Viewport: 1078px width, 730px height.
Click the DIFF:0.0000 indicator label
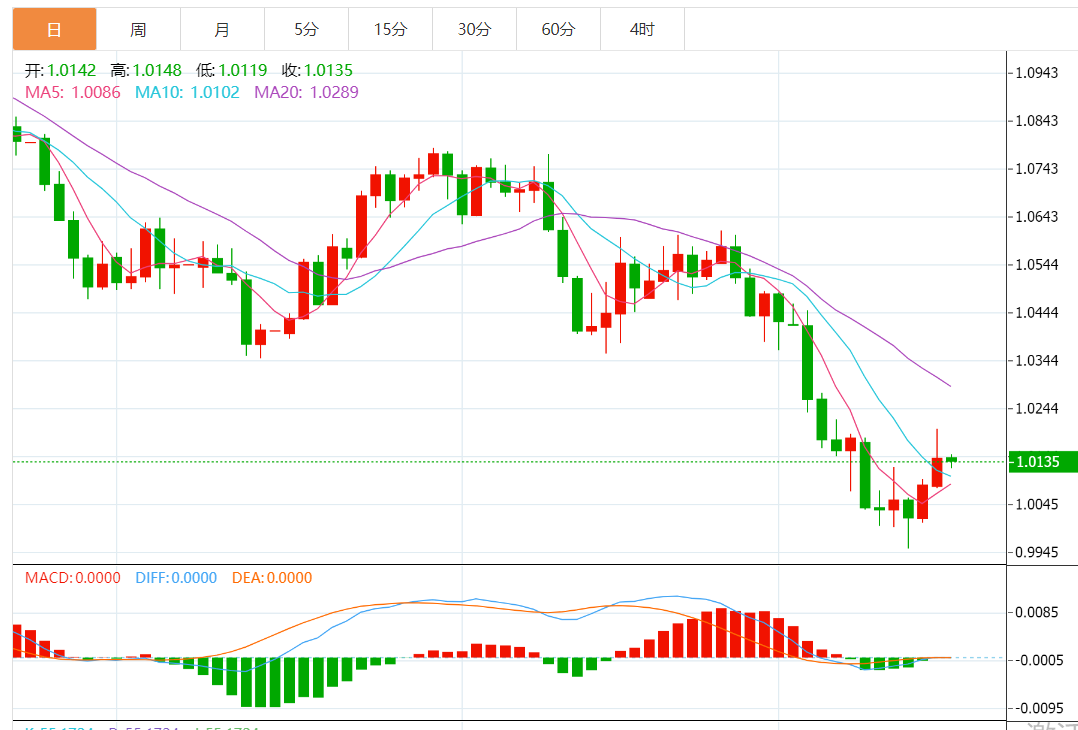176,577
